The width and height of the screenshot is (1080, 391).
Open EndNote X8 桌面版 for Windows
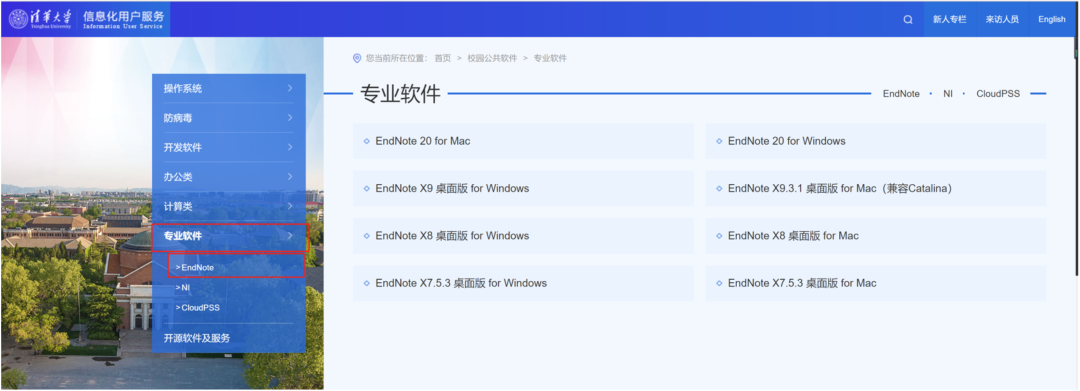click(x=523, y=235)
